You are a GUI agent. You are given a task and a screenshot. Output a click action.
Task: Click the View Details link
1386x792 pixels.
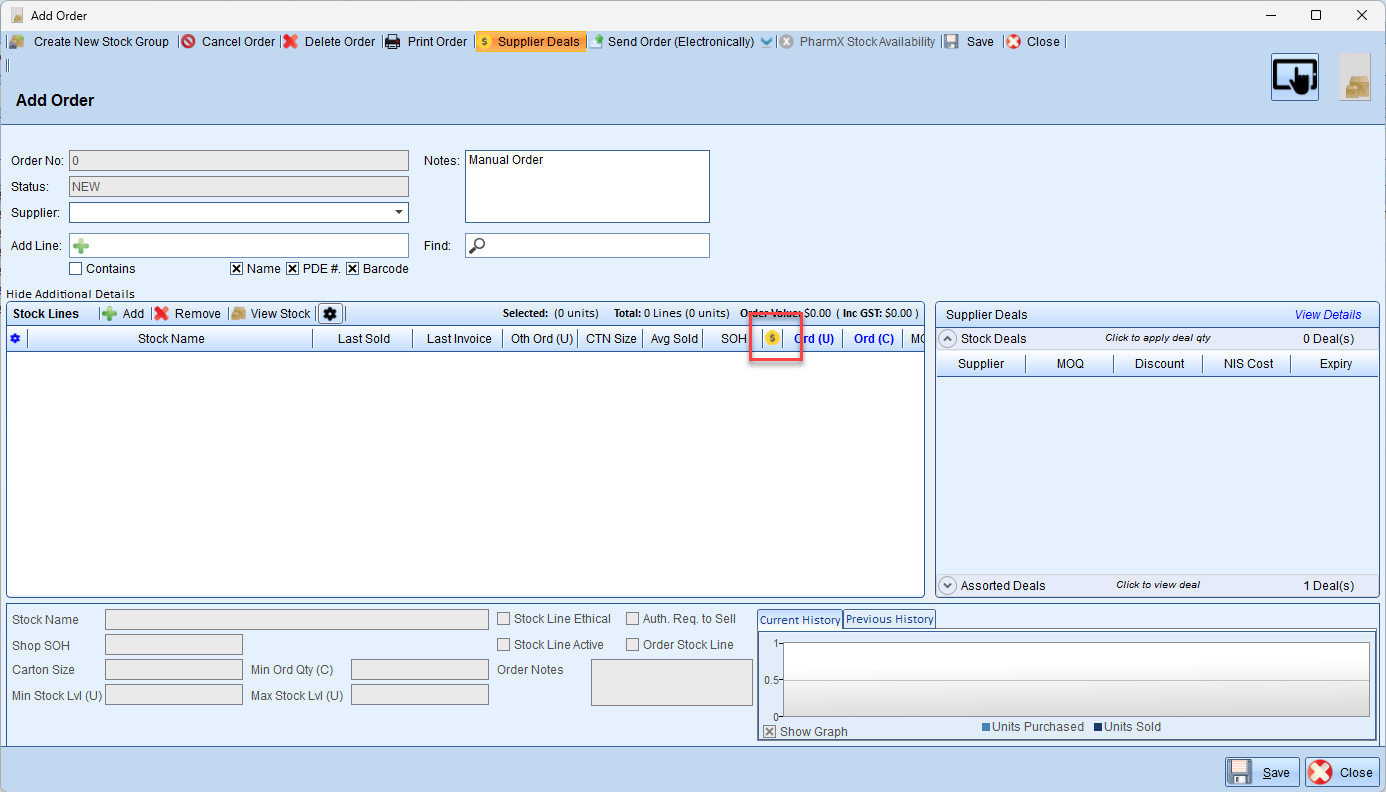point(1327,315)
